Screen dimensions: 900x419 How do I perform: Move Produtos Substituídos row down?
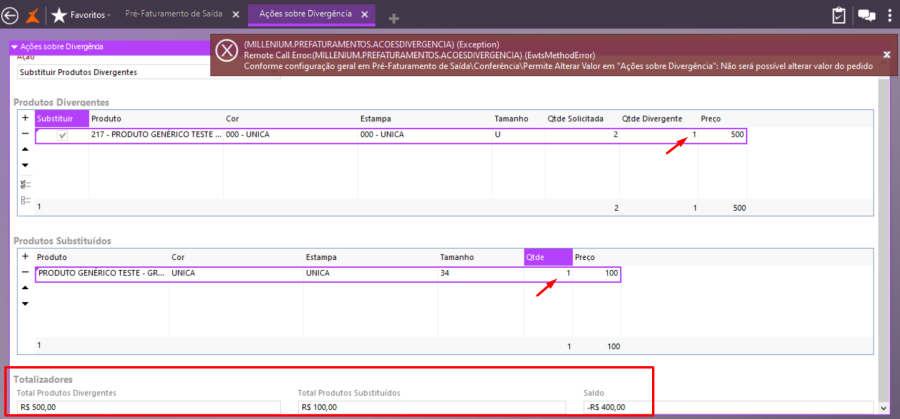click(x=25, y=303)
